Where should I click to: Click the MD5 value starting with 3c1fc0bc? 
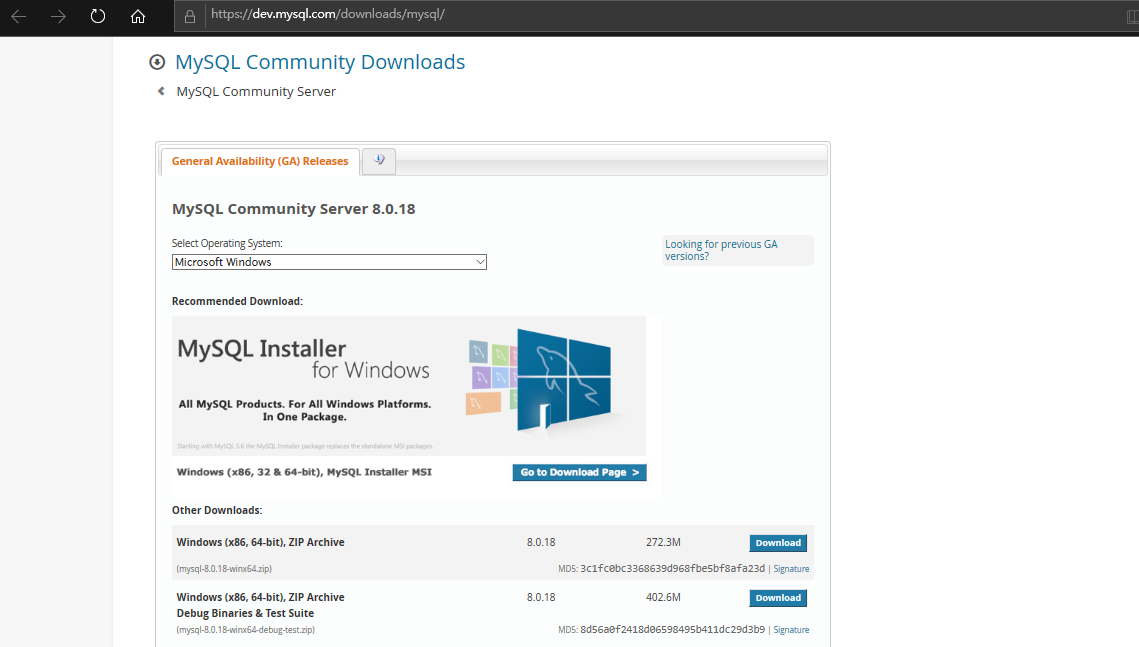click(672, 569)
